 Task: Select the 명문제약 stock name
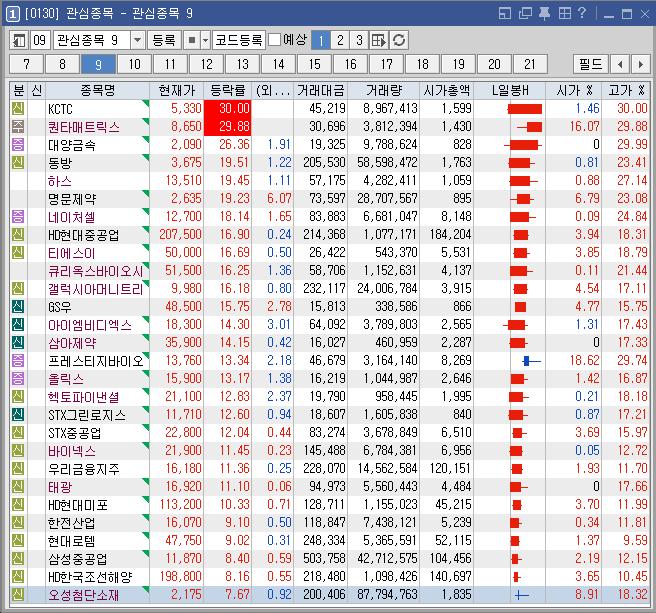pos(72,199)
